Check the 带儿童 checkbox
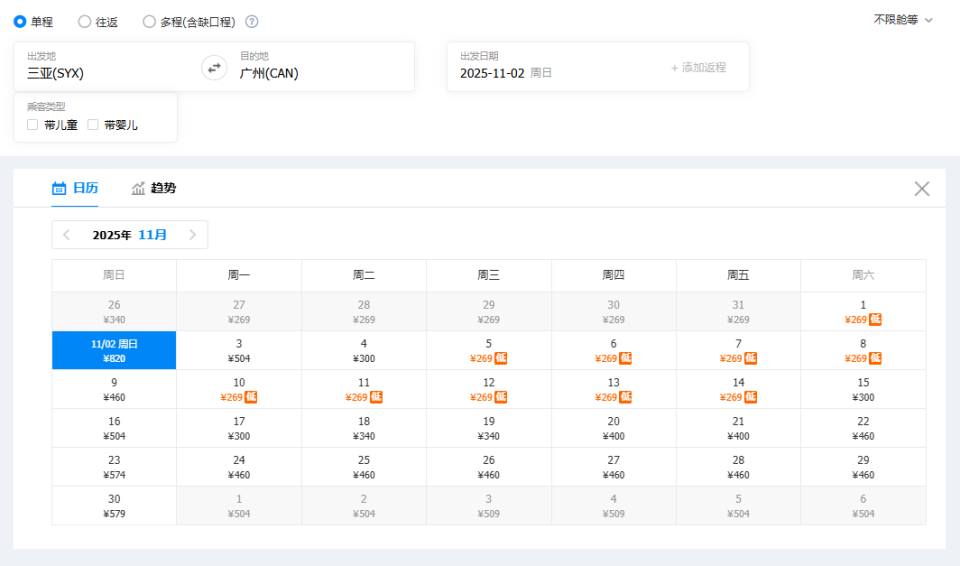 coord(33,125)
